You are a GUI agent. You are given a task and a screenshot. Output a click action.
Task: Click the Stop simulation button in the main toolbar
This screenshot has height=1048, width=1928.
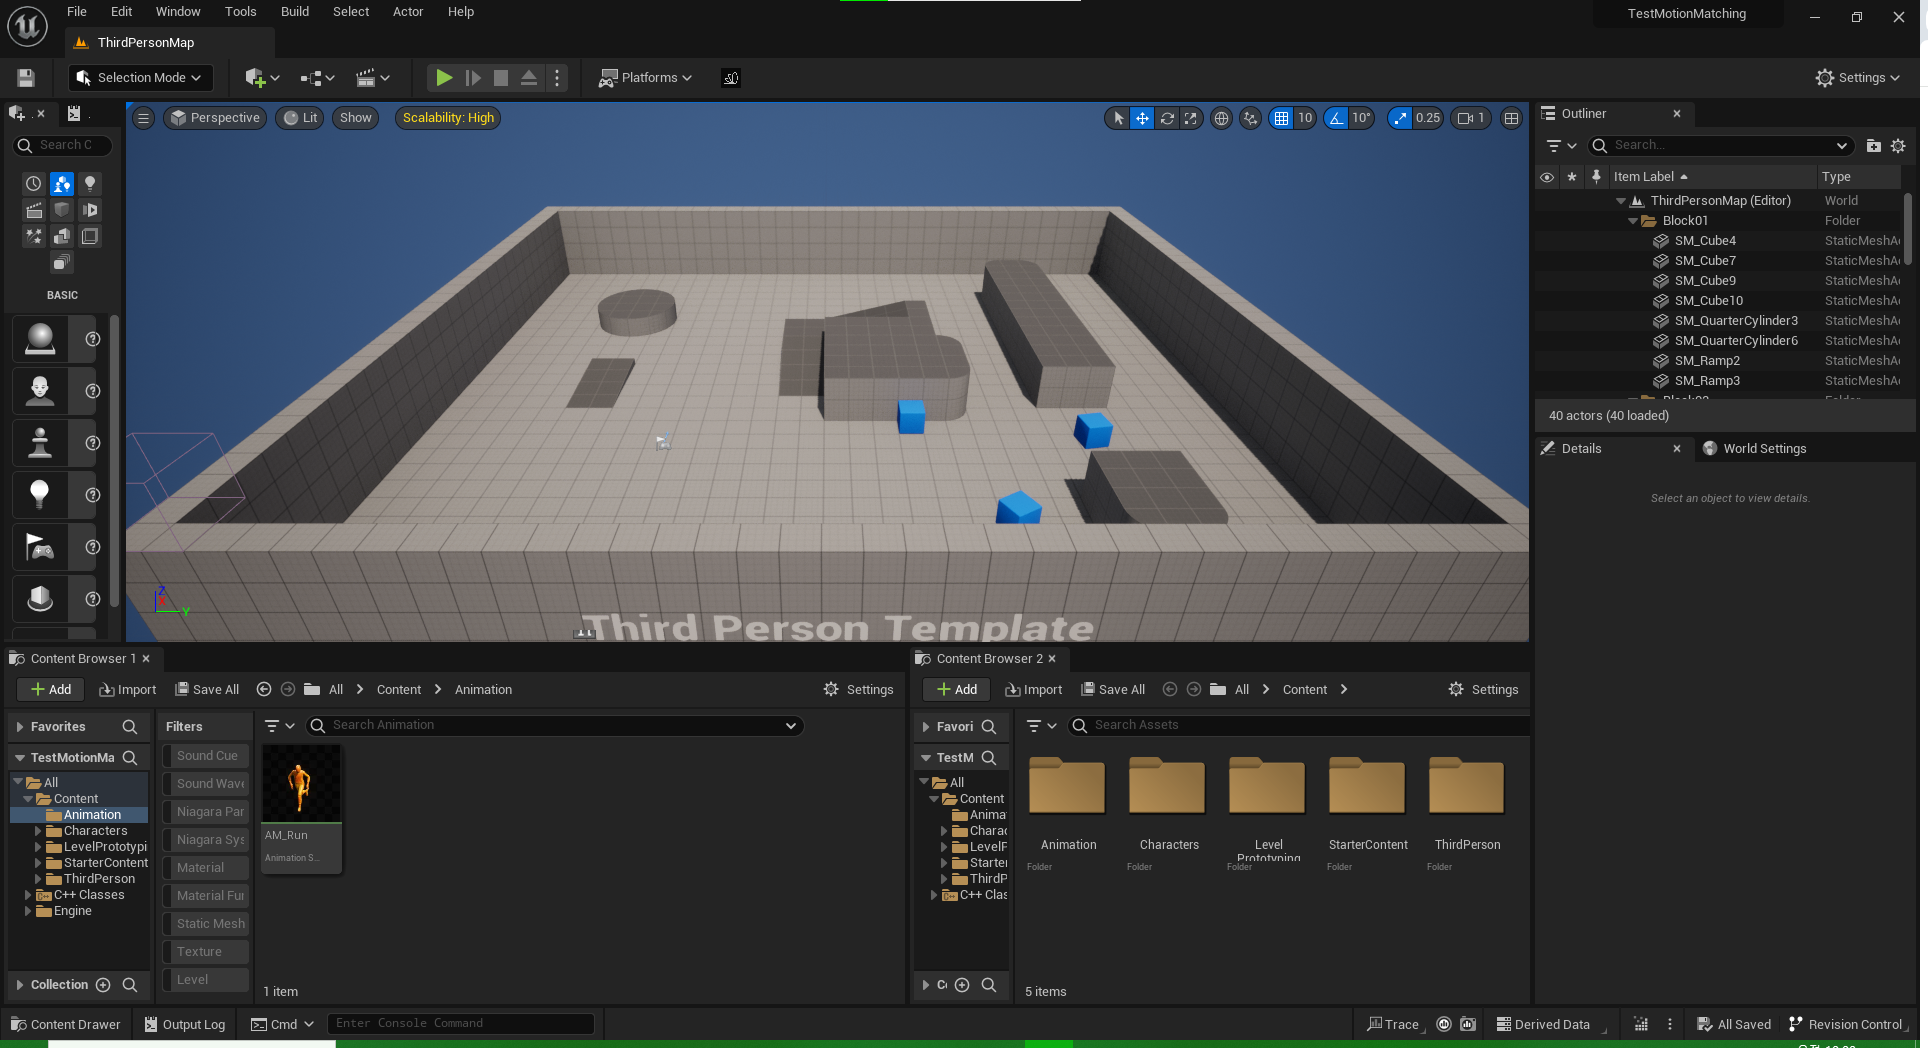tap(501, 78)
